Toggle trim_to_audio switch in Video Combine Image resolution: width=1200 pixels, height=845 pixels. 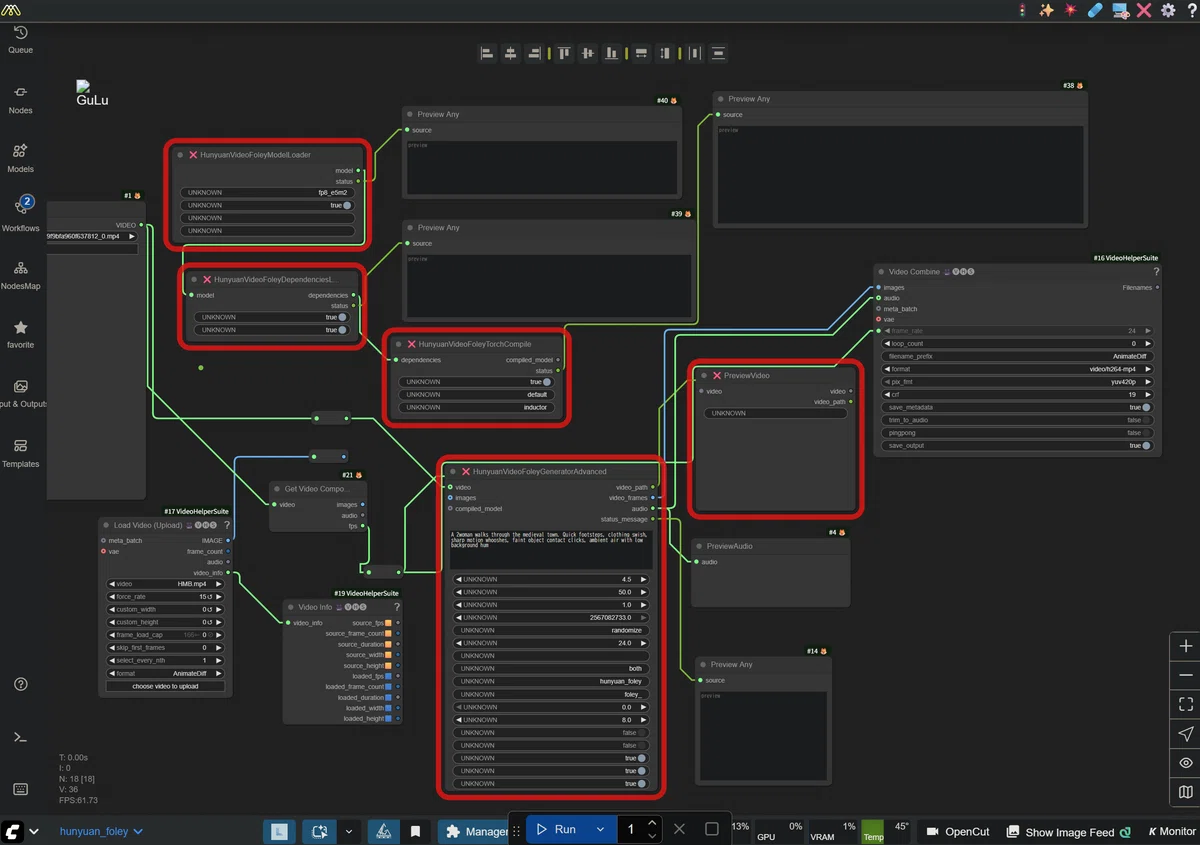1146,420
